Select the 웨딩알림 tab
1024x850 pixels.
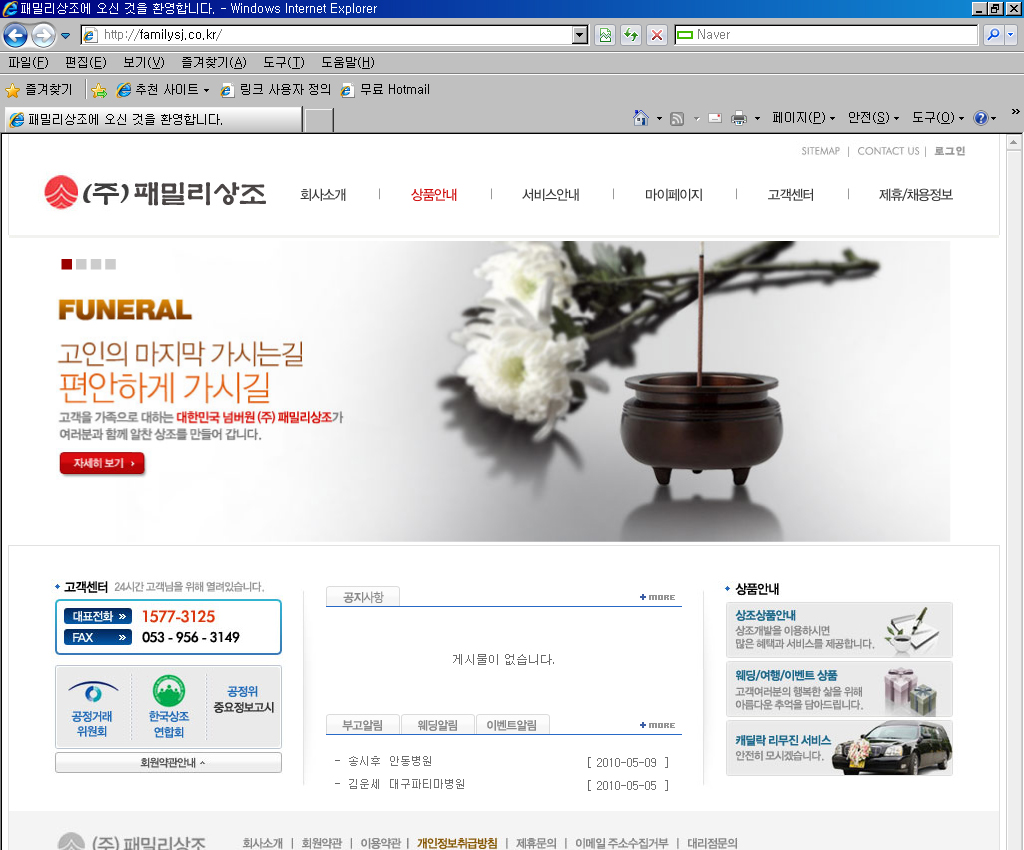click(x=438, y=725)
